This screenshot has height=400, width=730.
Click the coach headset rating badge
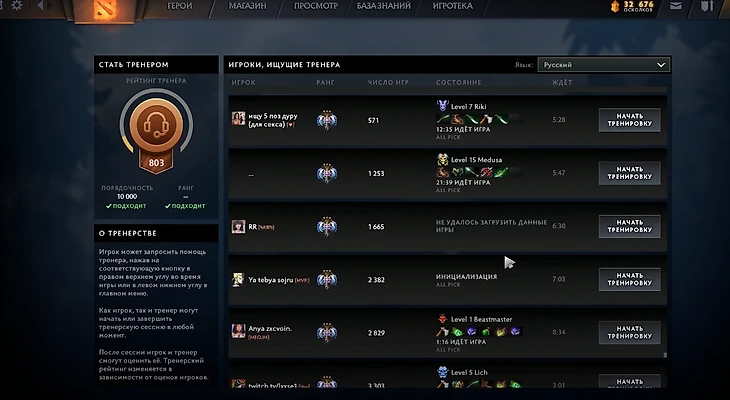click(x=156, y=125)
